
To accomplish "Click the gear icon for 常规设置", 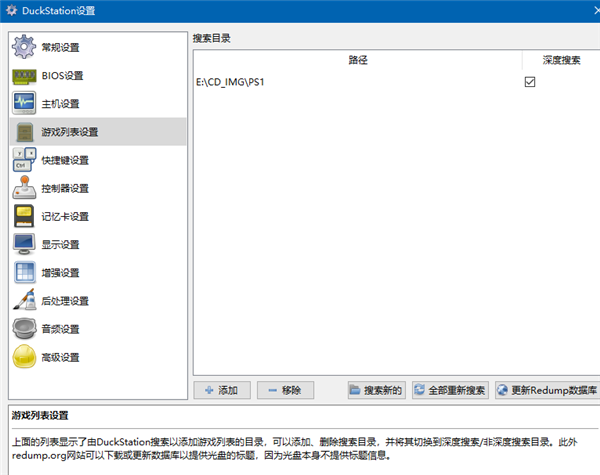I will click(25, 47).
